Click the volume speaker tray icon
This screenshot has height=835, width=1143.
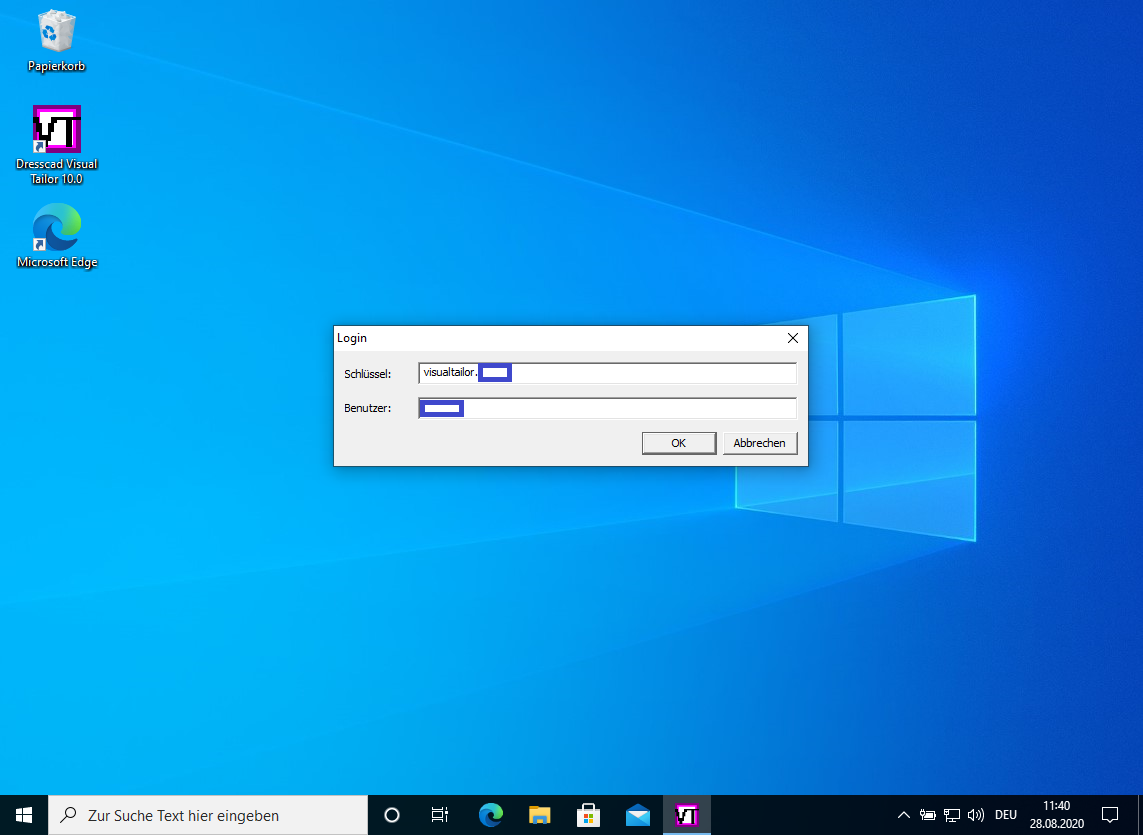976,815
